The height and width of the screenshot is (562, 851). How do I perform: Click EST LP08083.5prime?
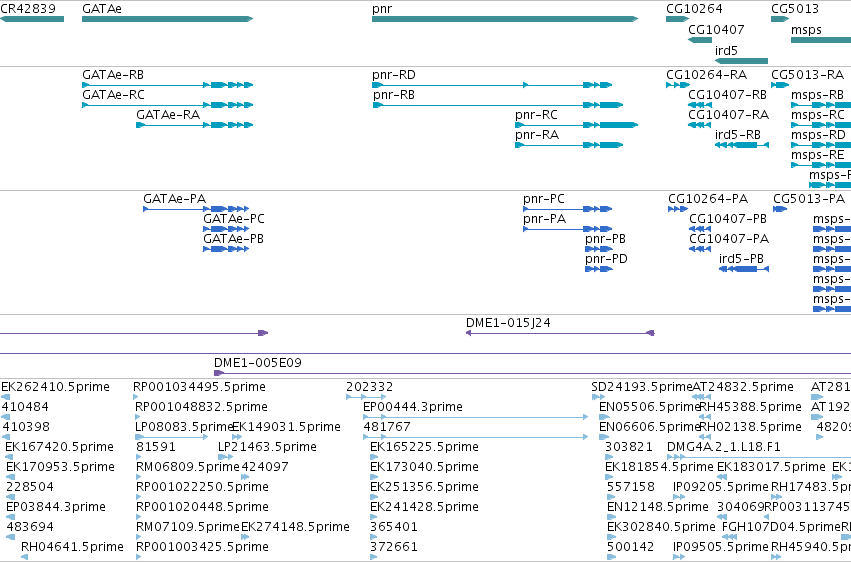[172, 437]
